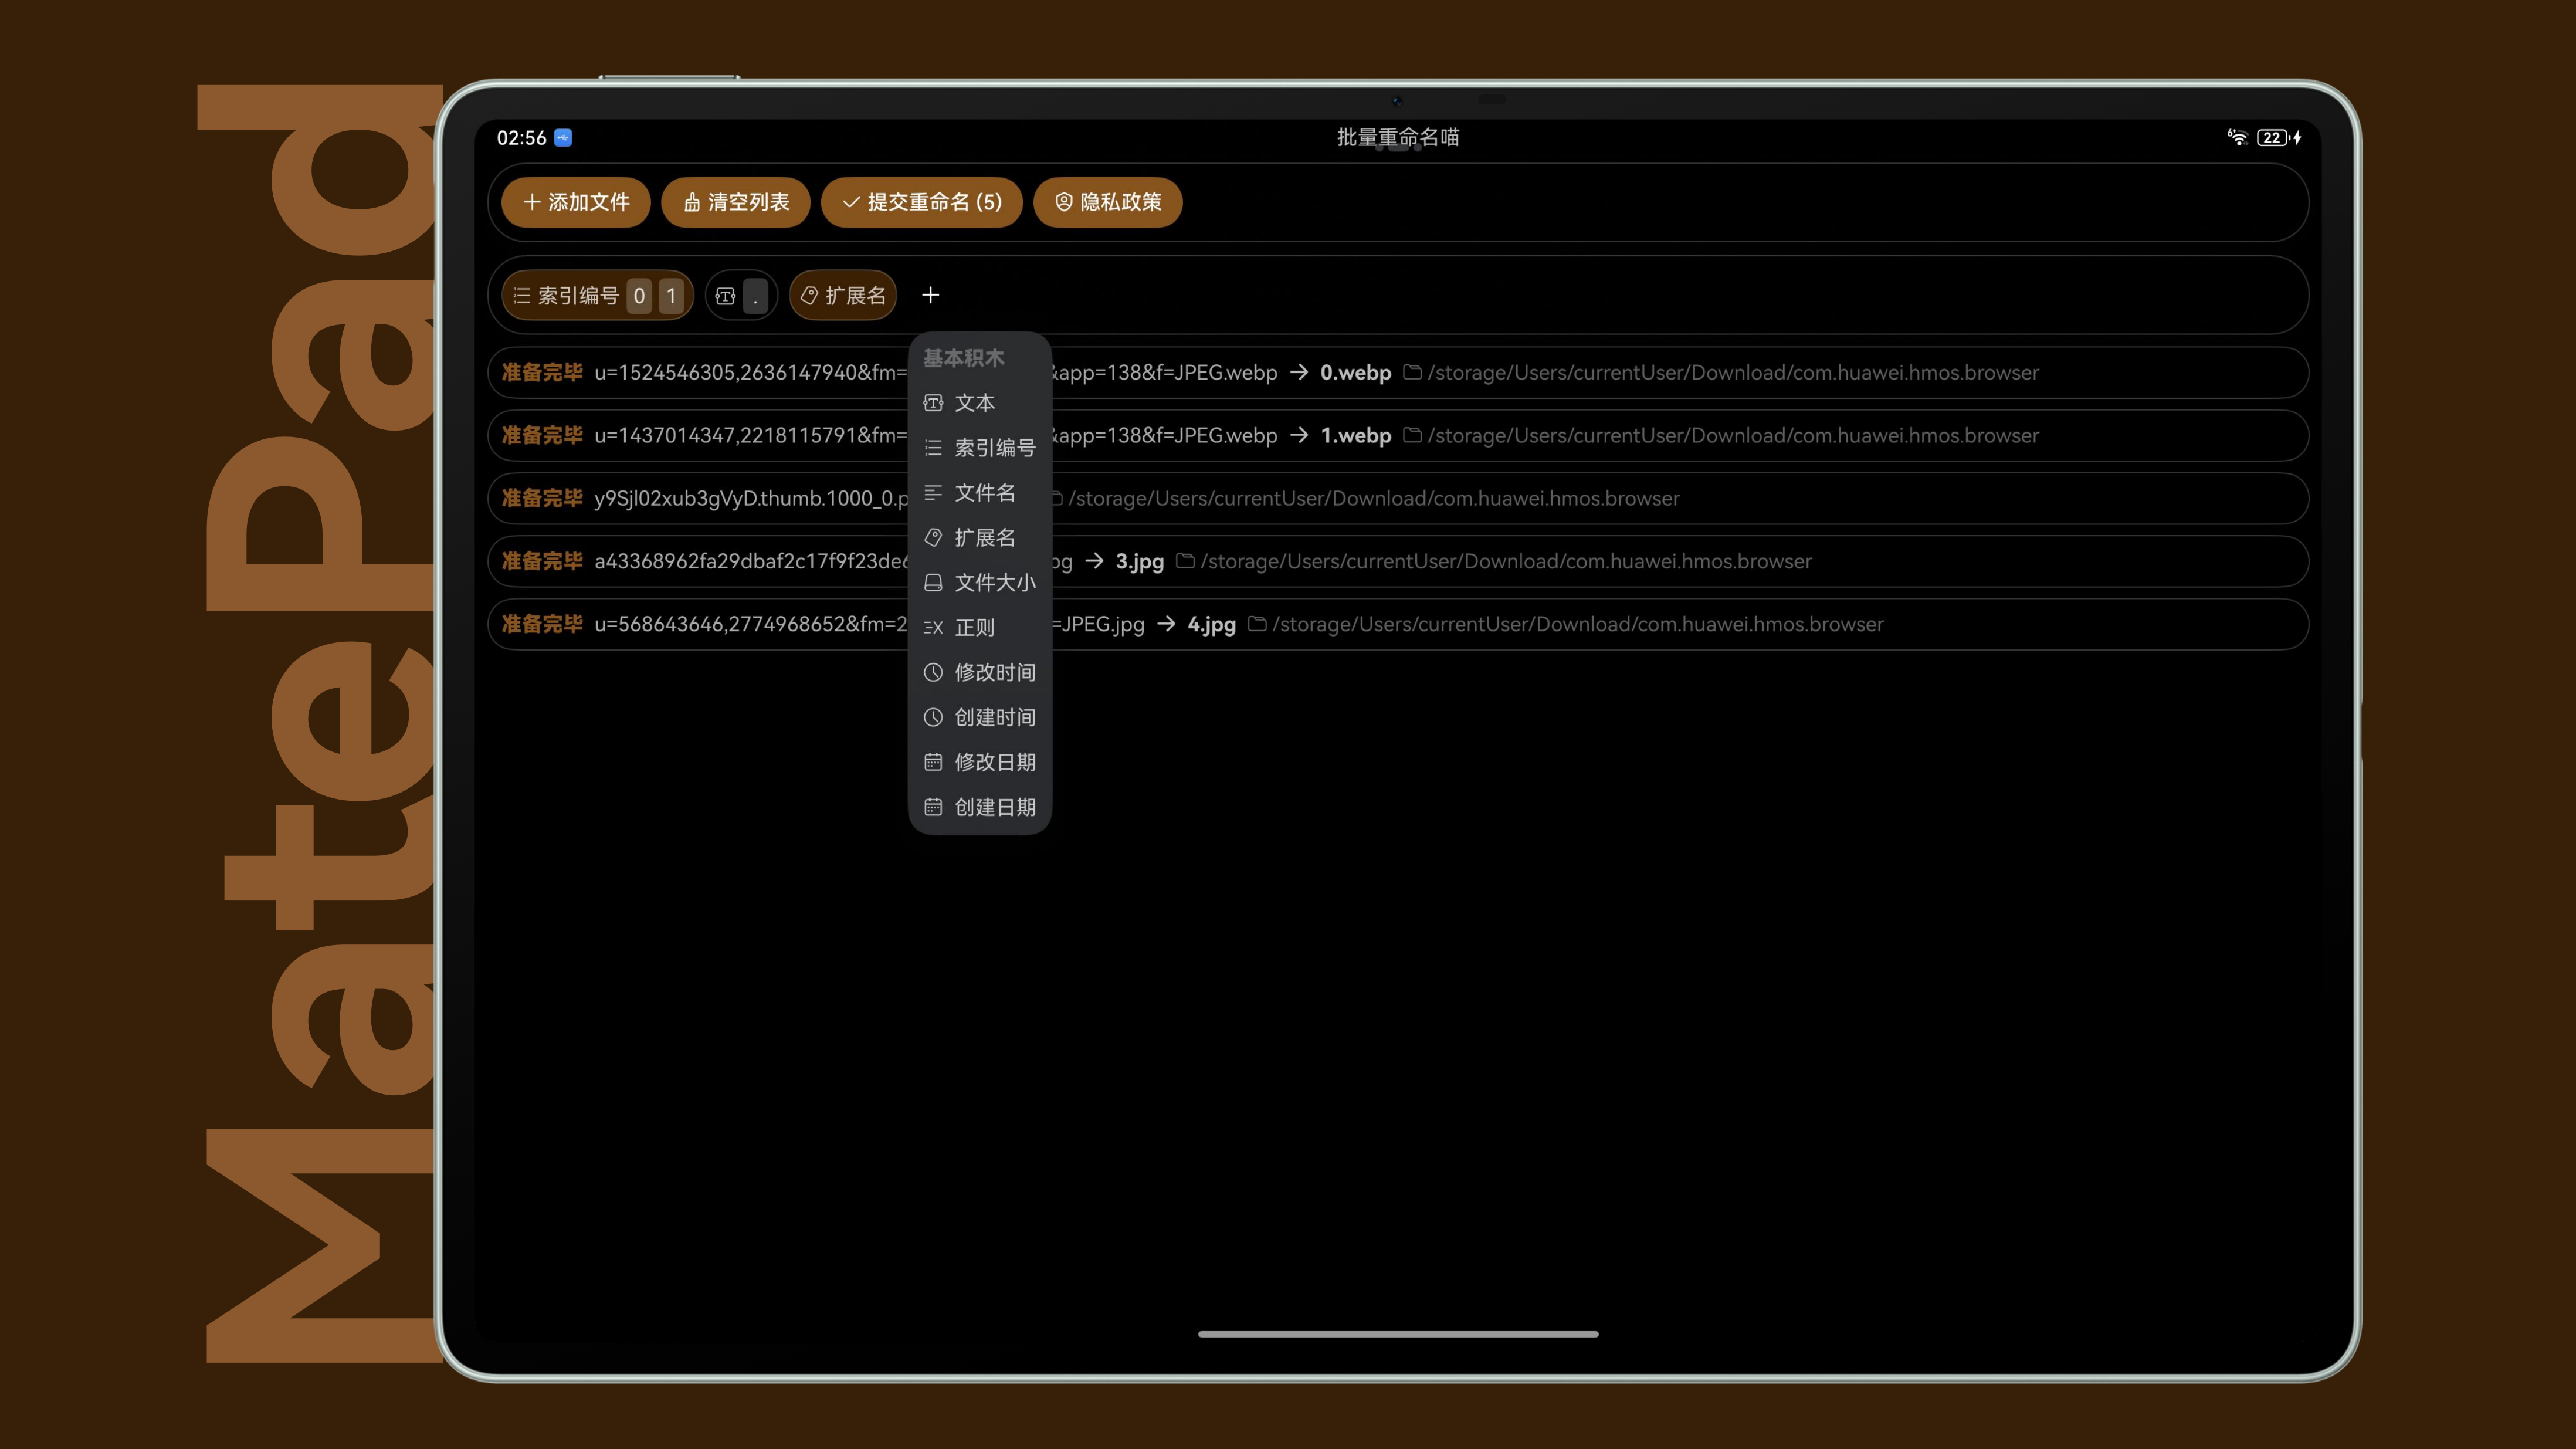Click the 0 start value of index block
Image resolution: width=2576 pixels, height=1449 pixels.
click(x=639, y=296)
